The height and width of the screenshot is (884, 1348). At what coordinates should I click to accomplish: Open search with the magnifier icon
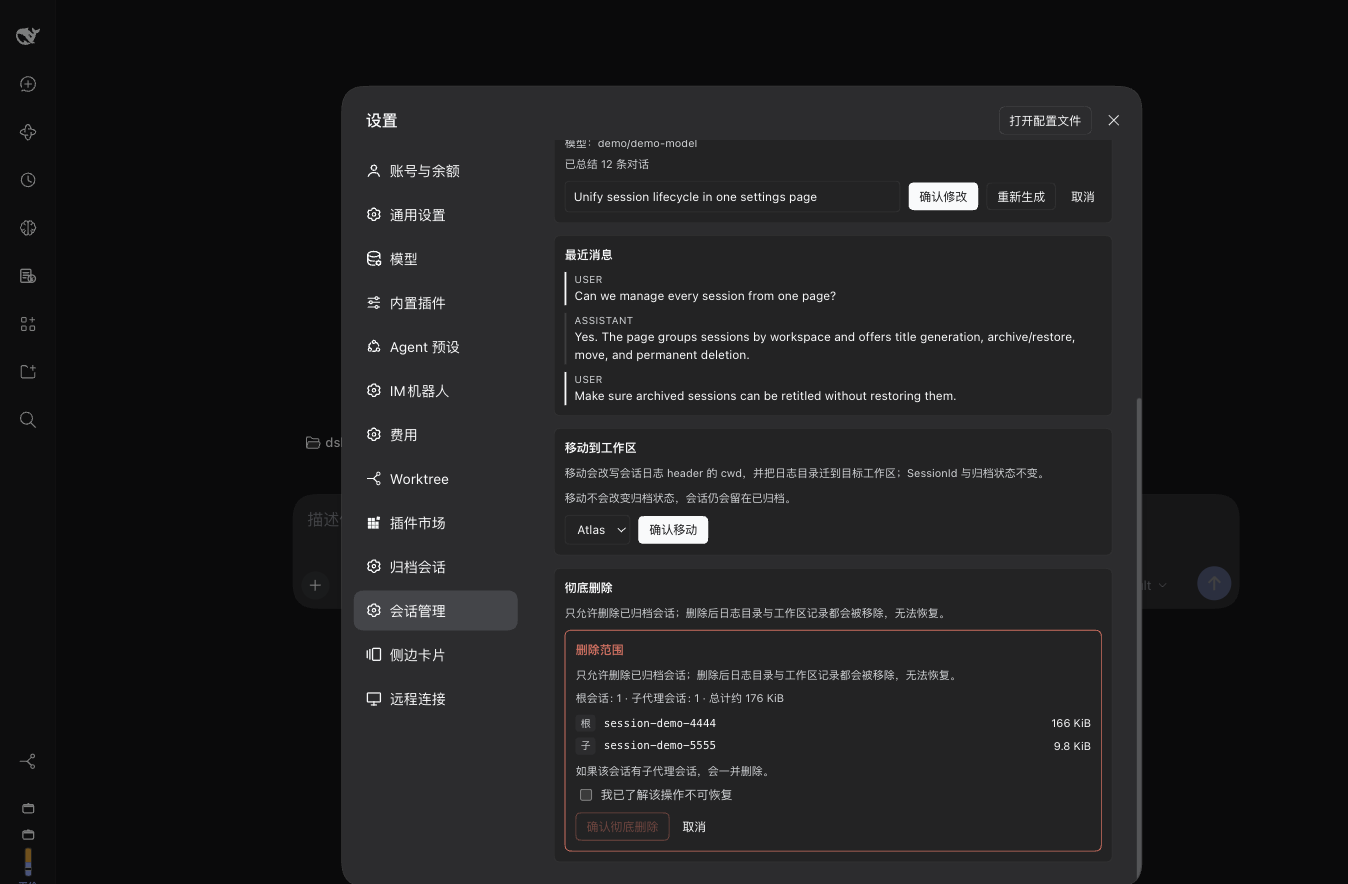[x=28, y=420]
